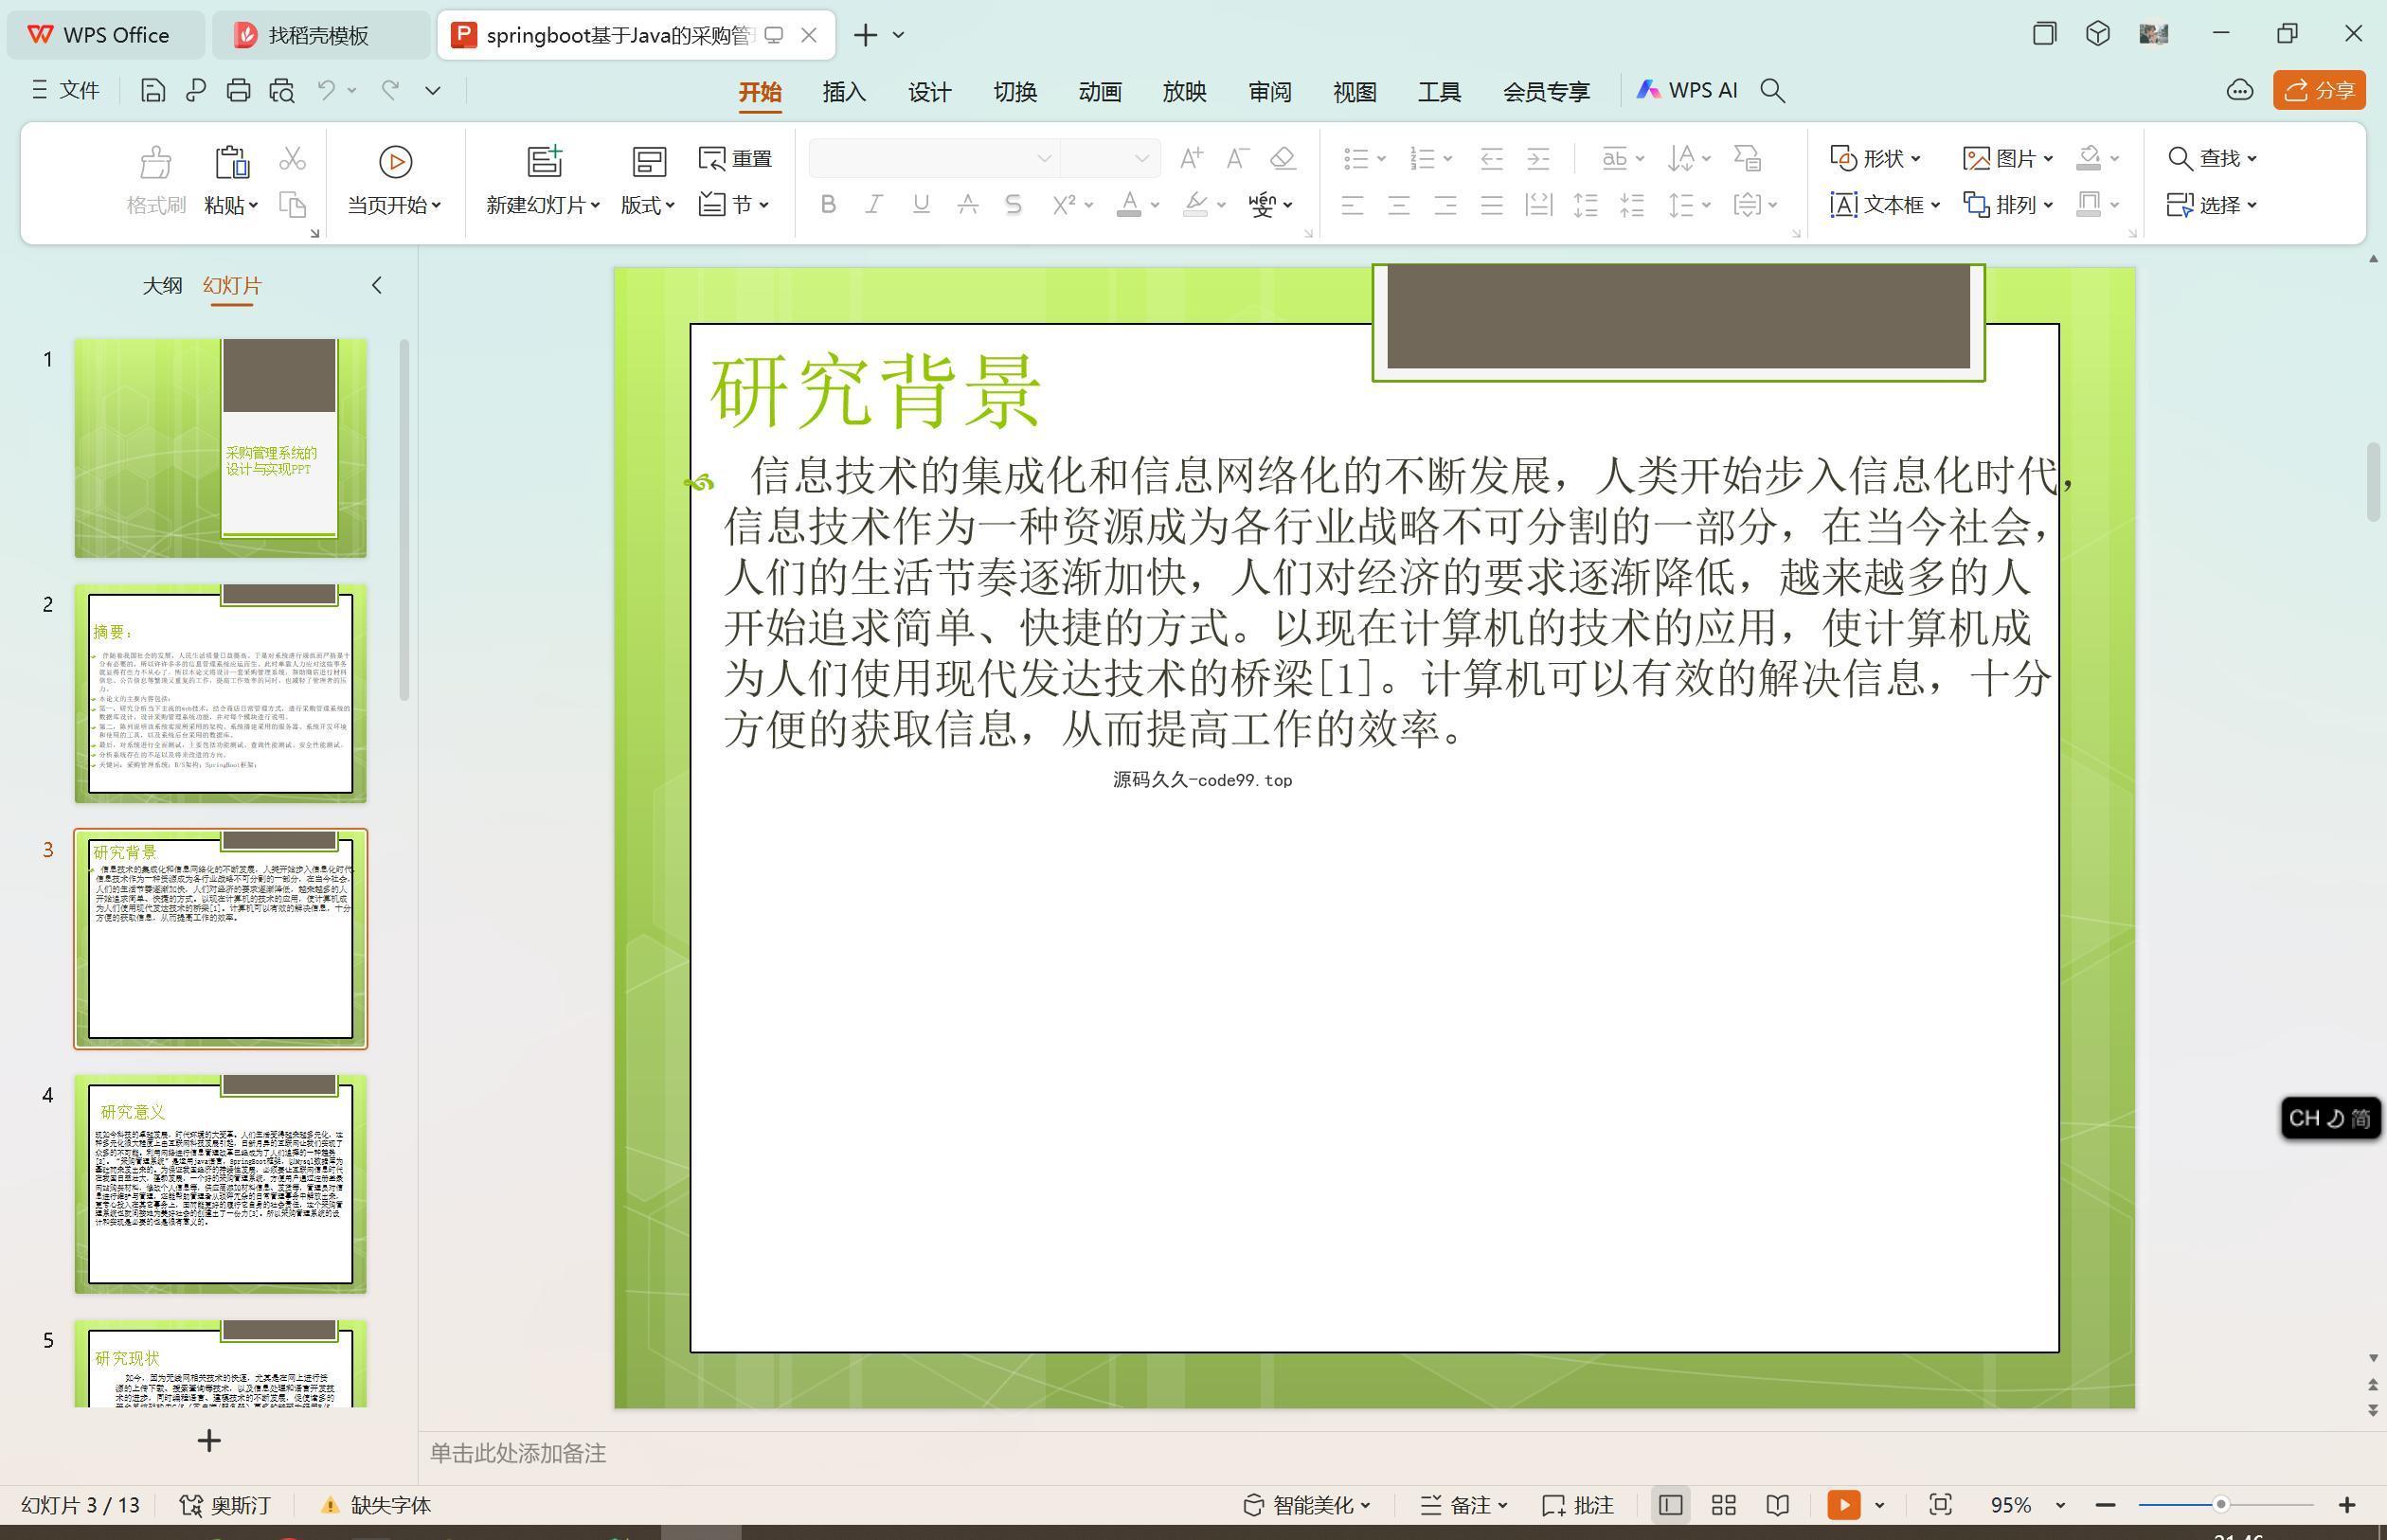Open Print Preview icon

(282, 91)
